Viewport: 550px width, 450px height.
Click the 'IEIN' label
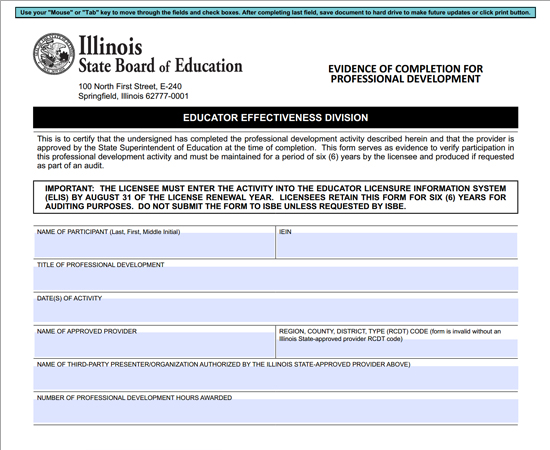tap(285, 232)
